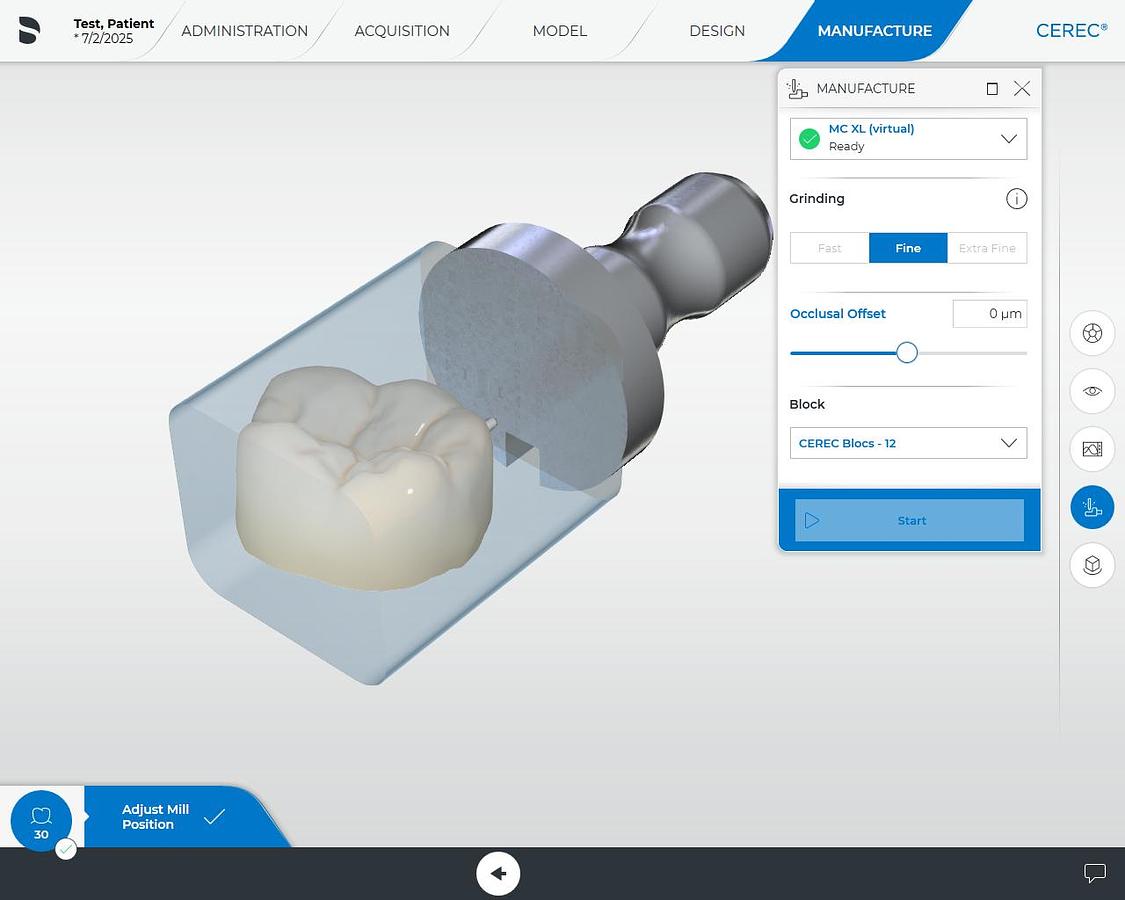
Task: Open the MODEL phase tab
Action: [x=559, y=31]
